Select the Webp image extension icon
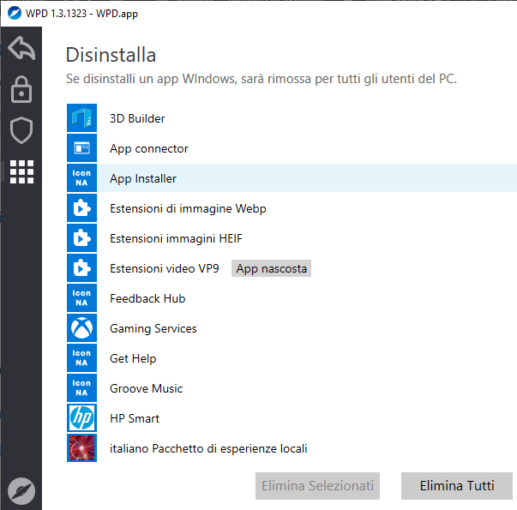Screen dimensions: 517x510 (x=82, y=208)
